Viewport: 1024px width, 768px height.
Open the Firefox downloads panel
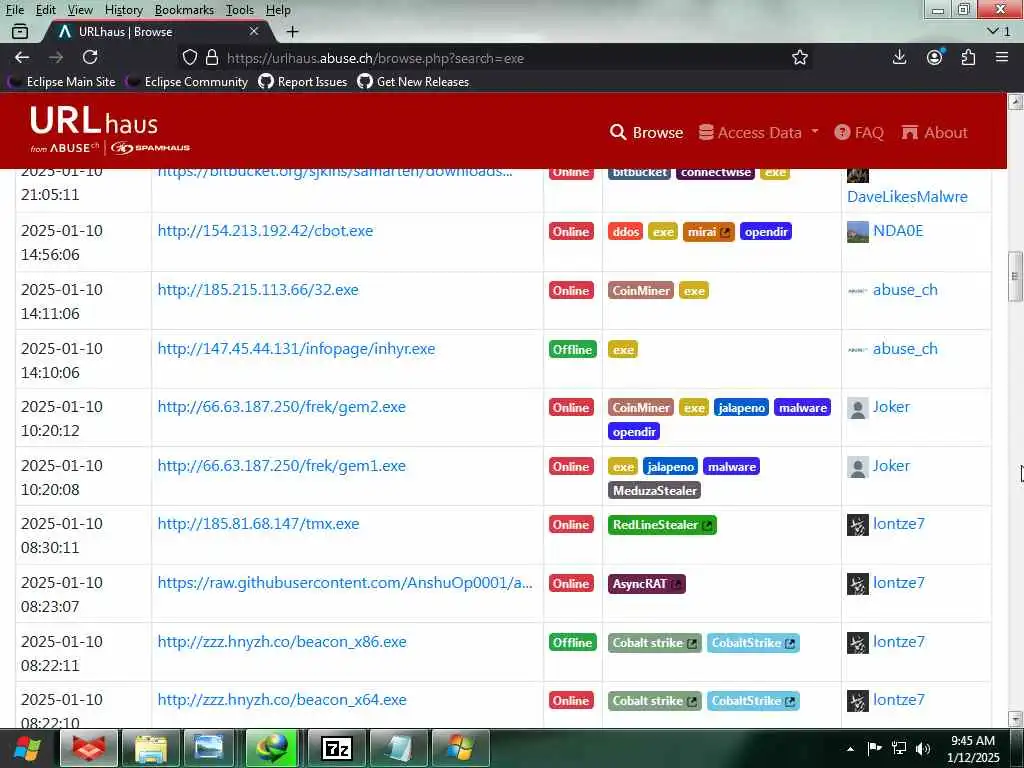(899, 57)
